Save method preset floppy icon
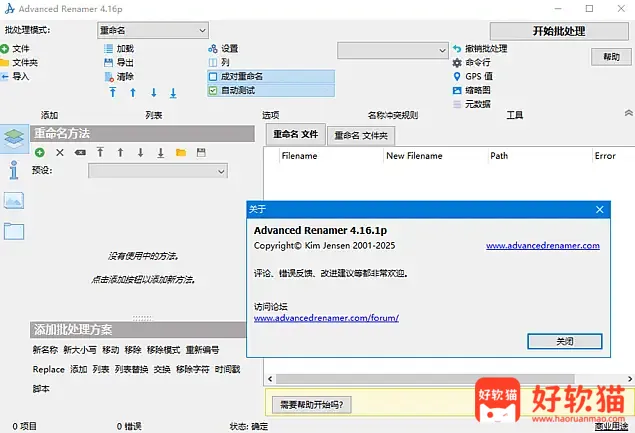Screen dimensions: 635x433 201,153
